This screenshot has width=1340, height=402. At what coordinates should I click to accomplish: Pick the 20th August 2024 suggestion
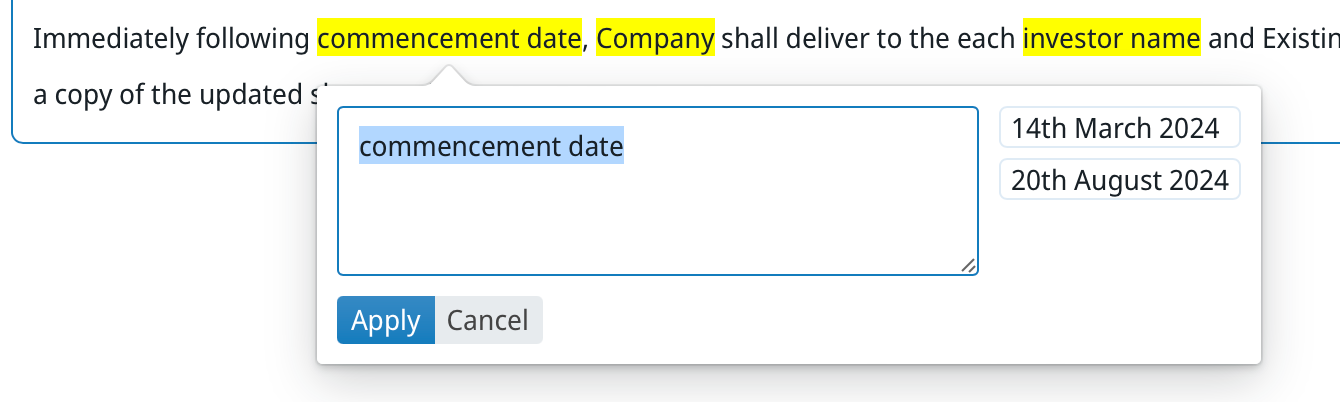[x=1119, y=180]
